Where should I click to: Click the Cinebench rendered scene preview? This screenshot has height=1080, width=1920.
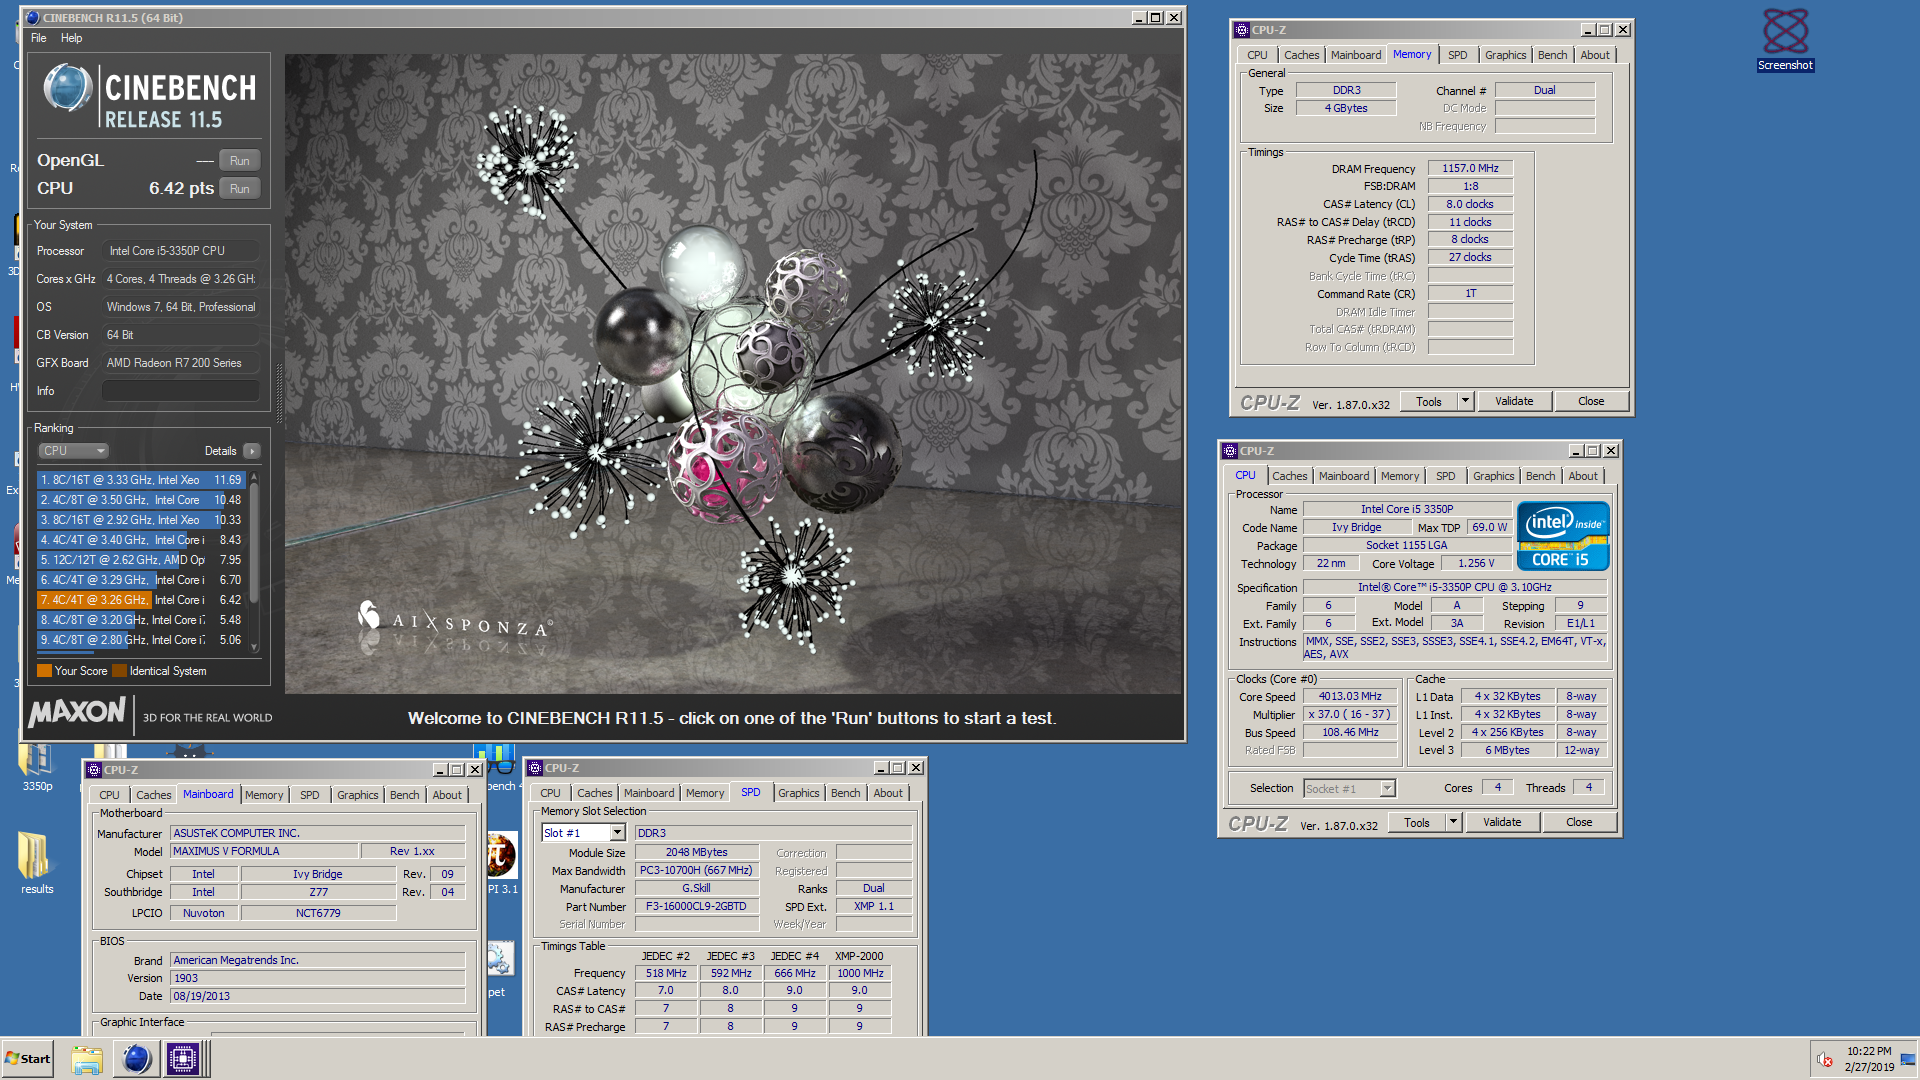(733, 374)
